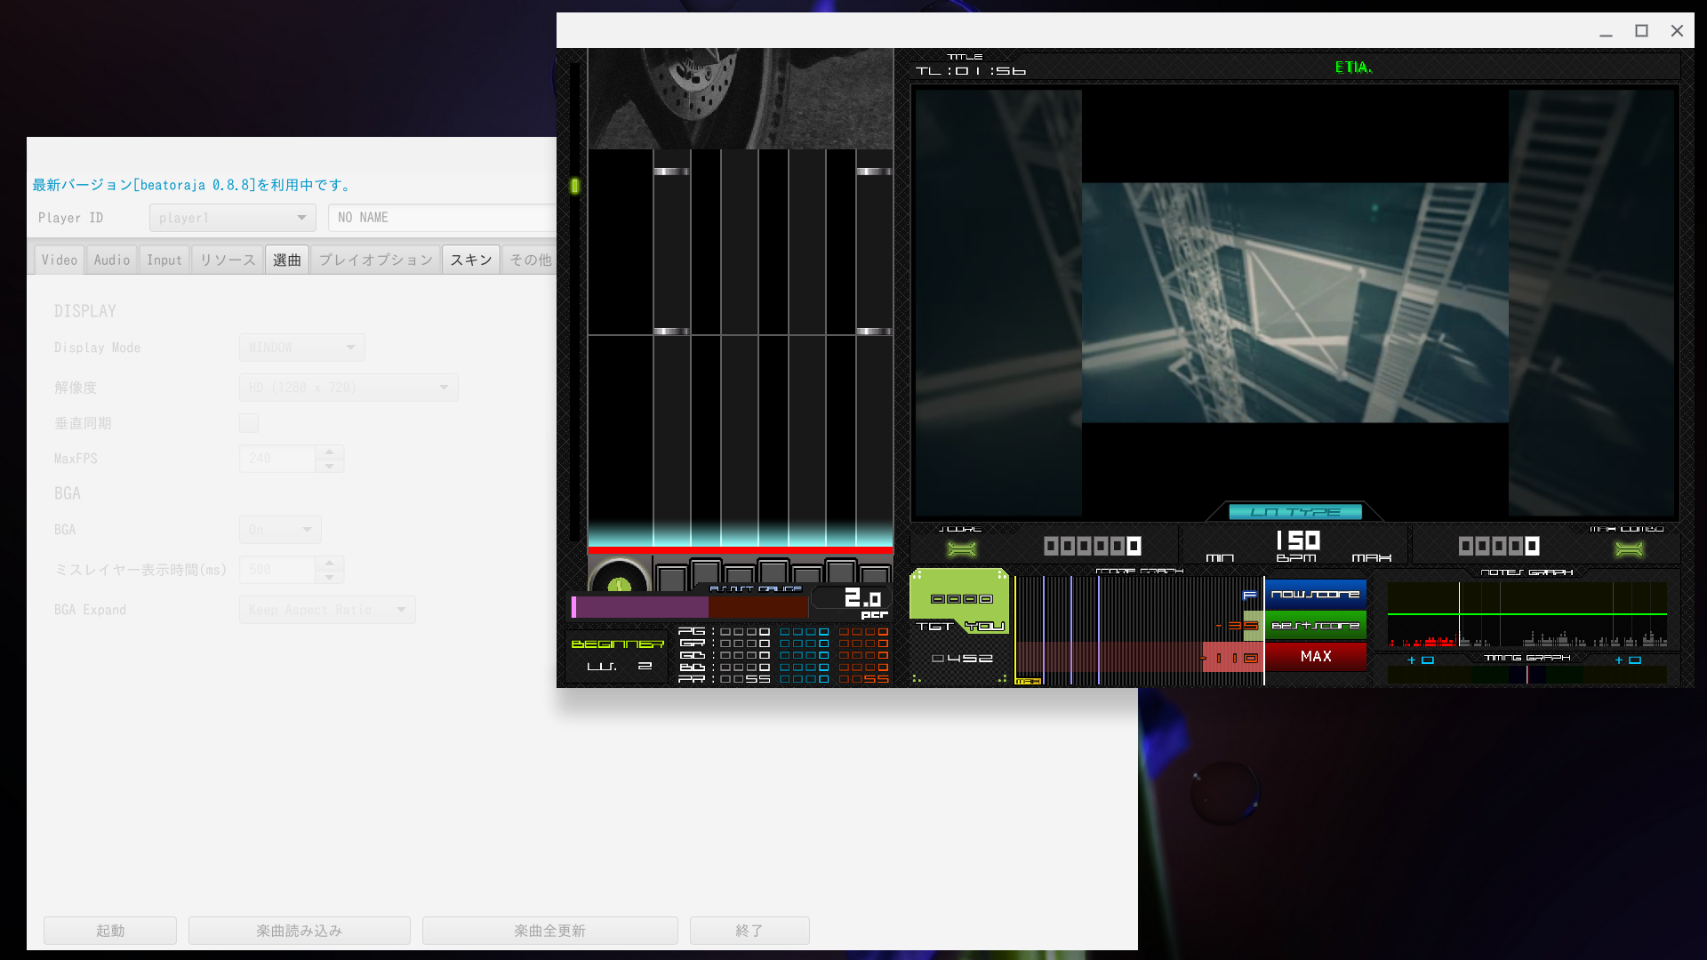Increase the MaxFPS value using up arrow
The width and height of the screenshot is (1707, 960).
(x=329, y=452)
